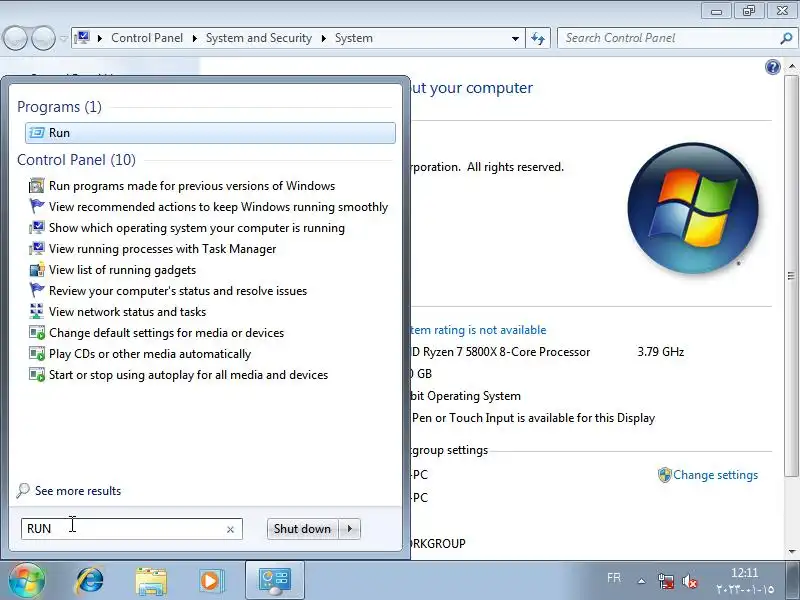Open the address bar history dropdown
The width and height of the screenshot is (800, 600).
515,38
